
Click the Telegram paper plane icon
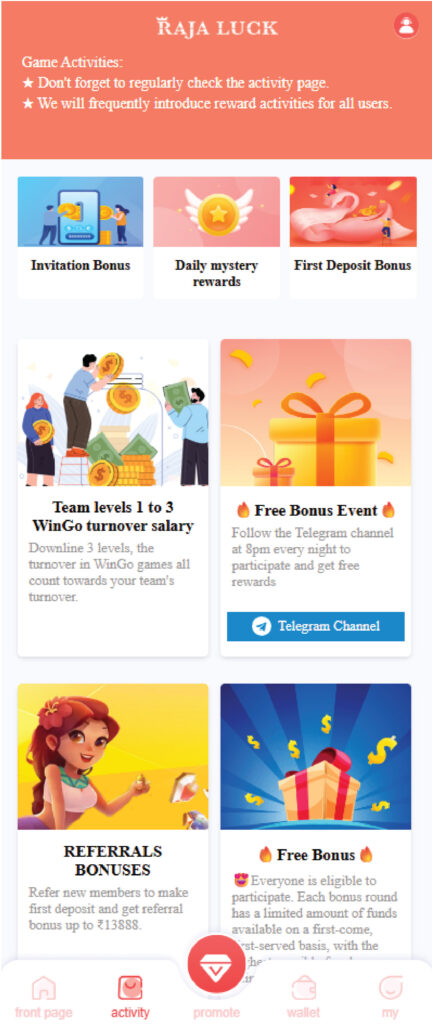coord(262,626)
